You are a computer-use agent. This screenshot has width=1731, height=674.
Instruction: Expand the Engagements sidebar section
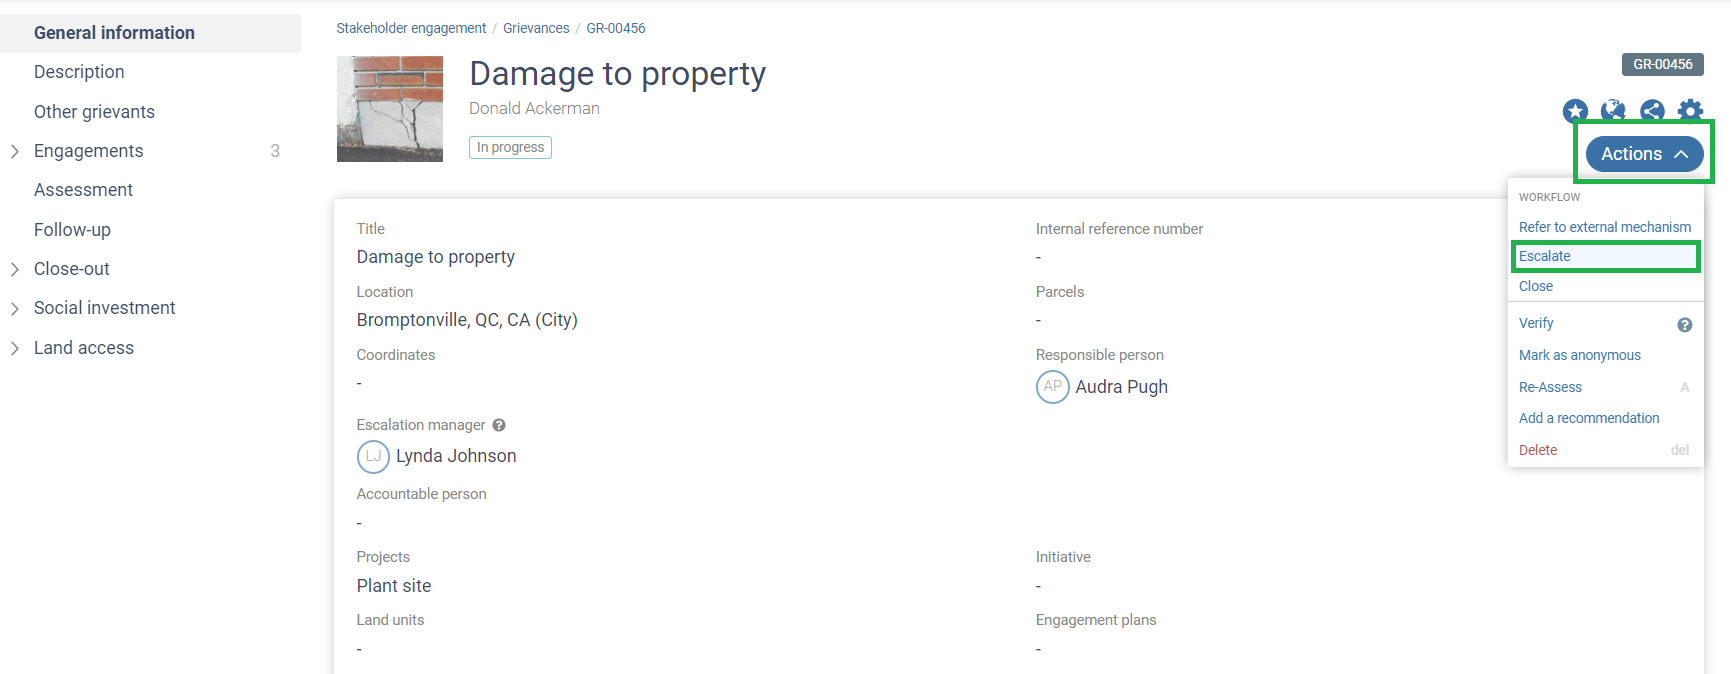coord(15,151)
